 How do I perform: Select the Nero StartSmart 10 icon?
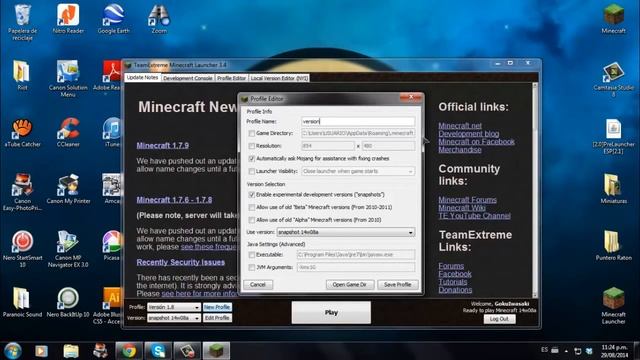[x=22, y=249]
